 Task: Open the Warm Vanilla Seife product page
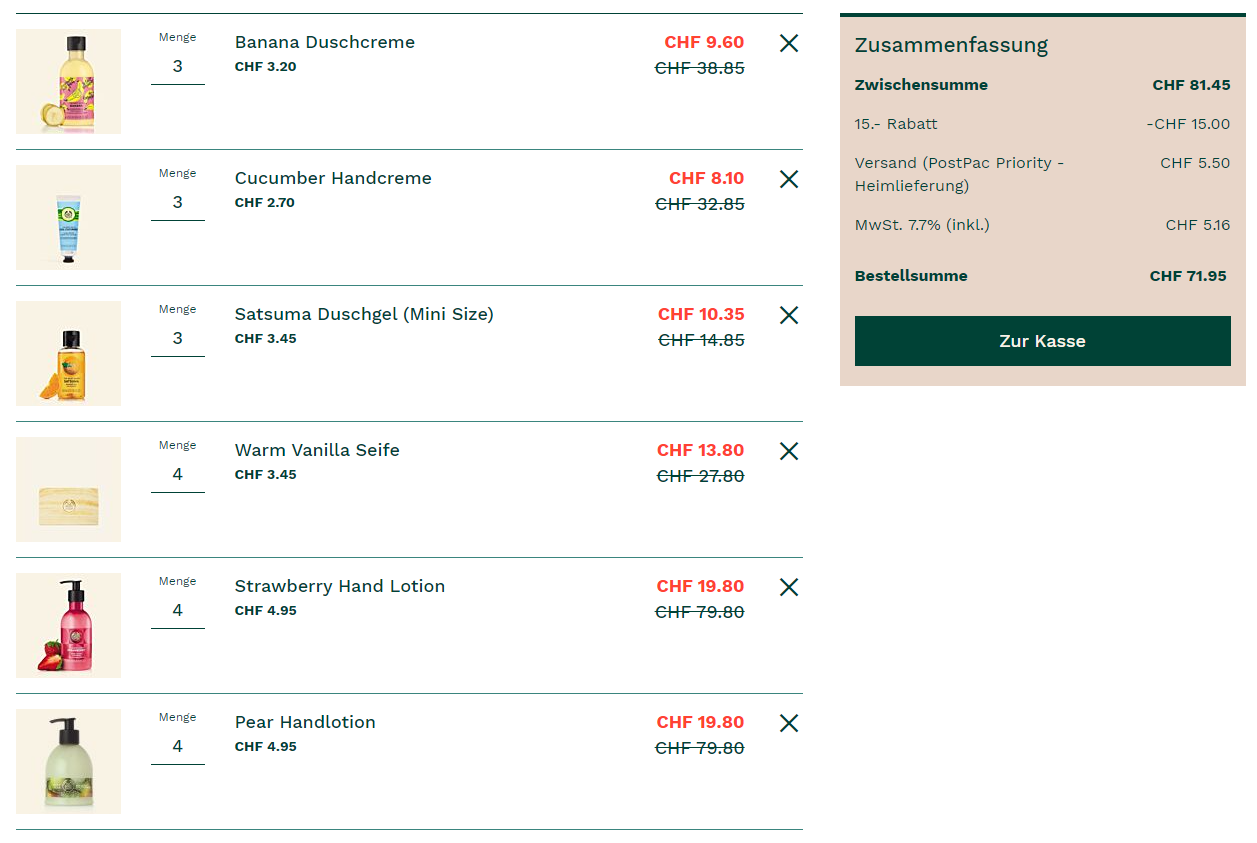(x=317, y=450)
